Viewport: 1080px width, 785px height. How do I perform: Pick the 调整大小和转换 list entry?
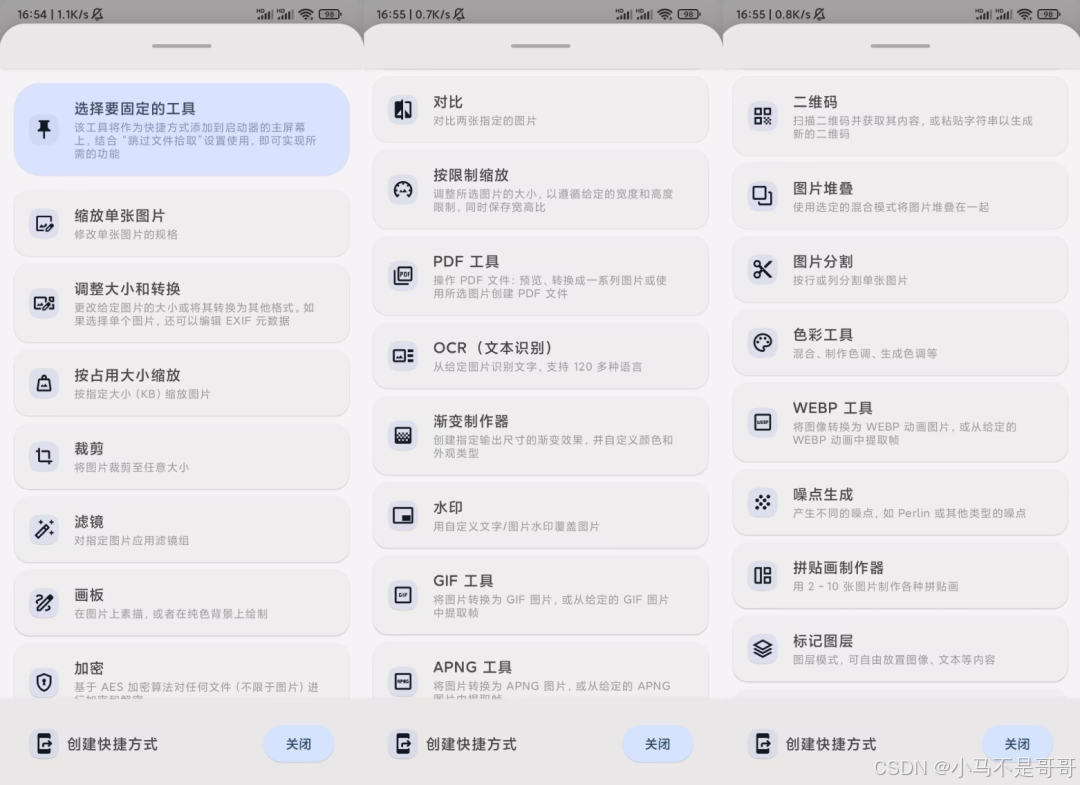pos(181,303)
